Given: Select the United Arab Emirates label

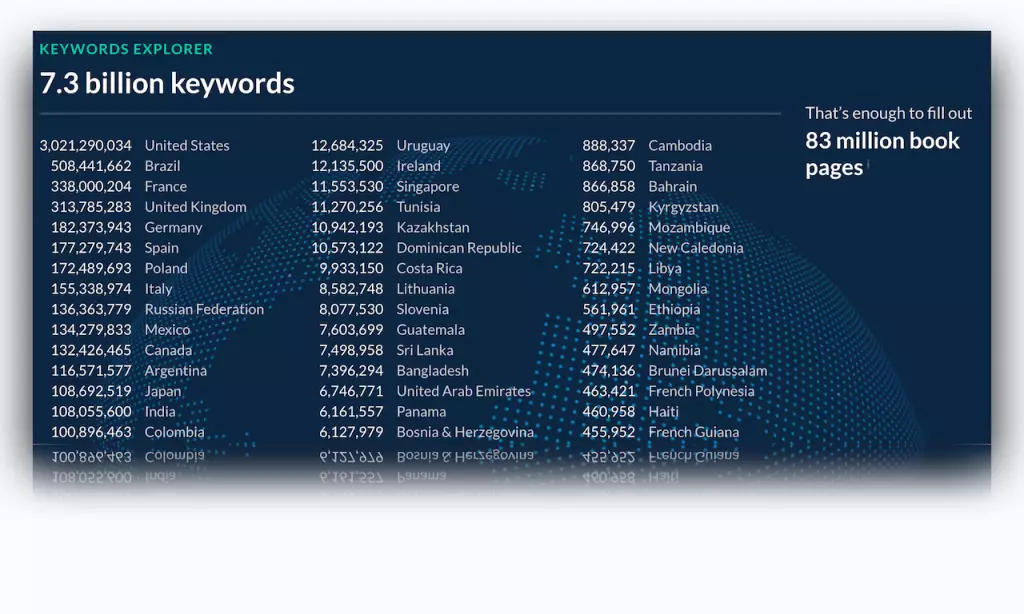Looking at the screenshot, I should point(463,391).
